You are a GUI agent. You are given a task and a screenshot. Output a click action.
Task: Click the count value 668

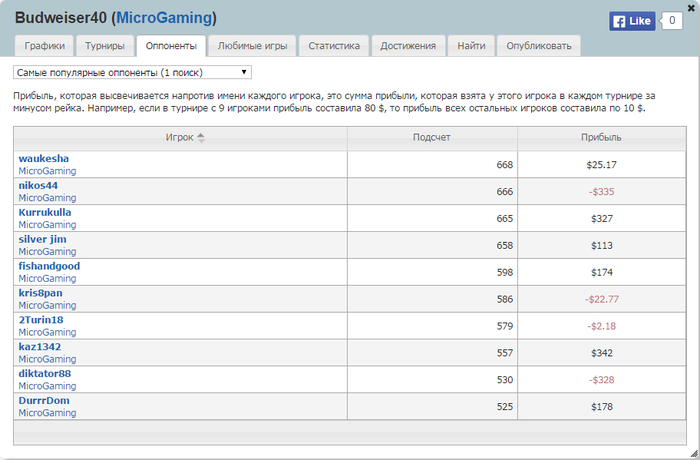504,165
